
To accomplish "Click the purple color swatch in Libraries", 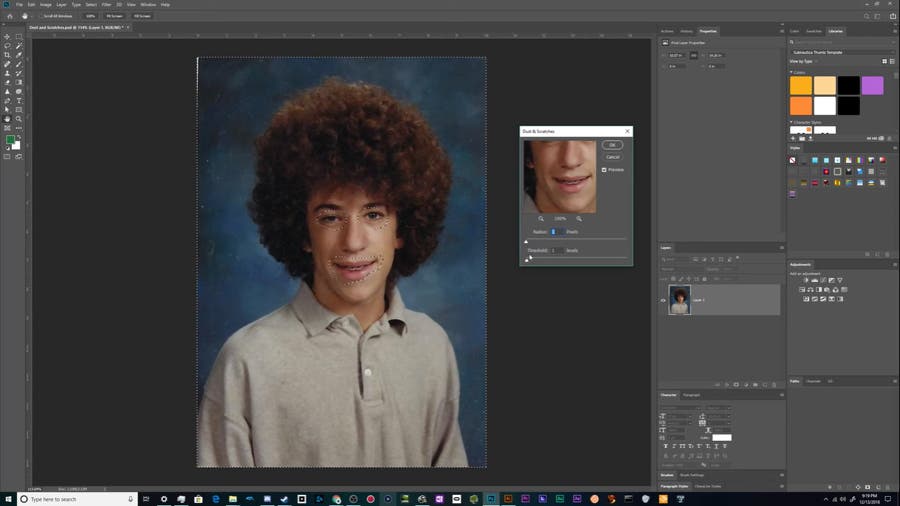I will tap(872, 85).
